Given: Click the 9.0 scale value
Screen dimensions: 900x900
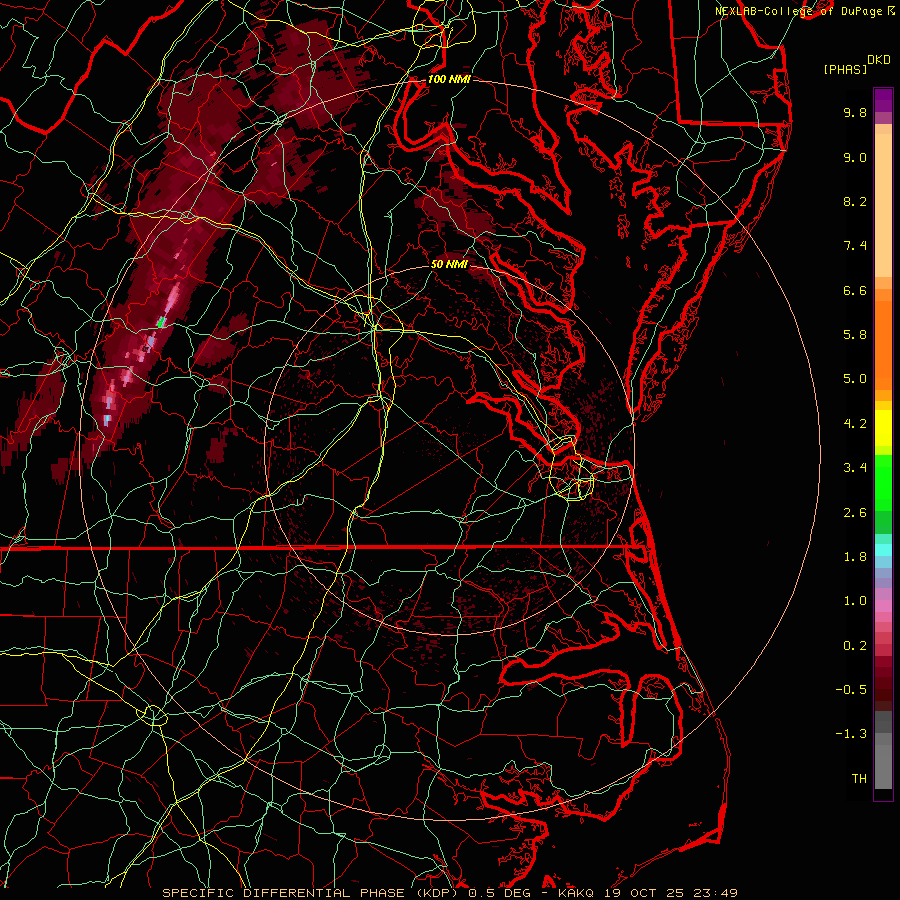Looking at the screenshot, I should 855,157.
